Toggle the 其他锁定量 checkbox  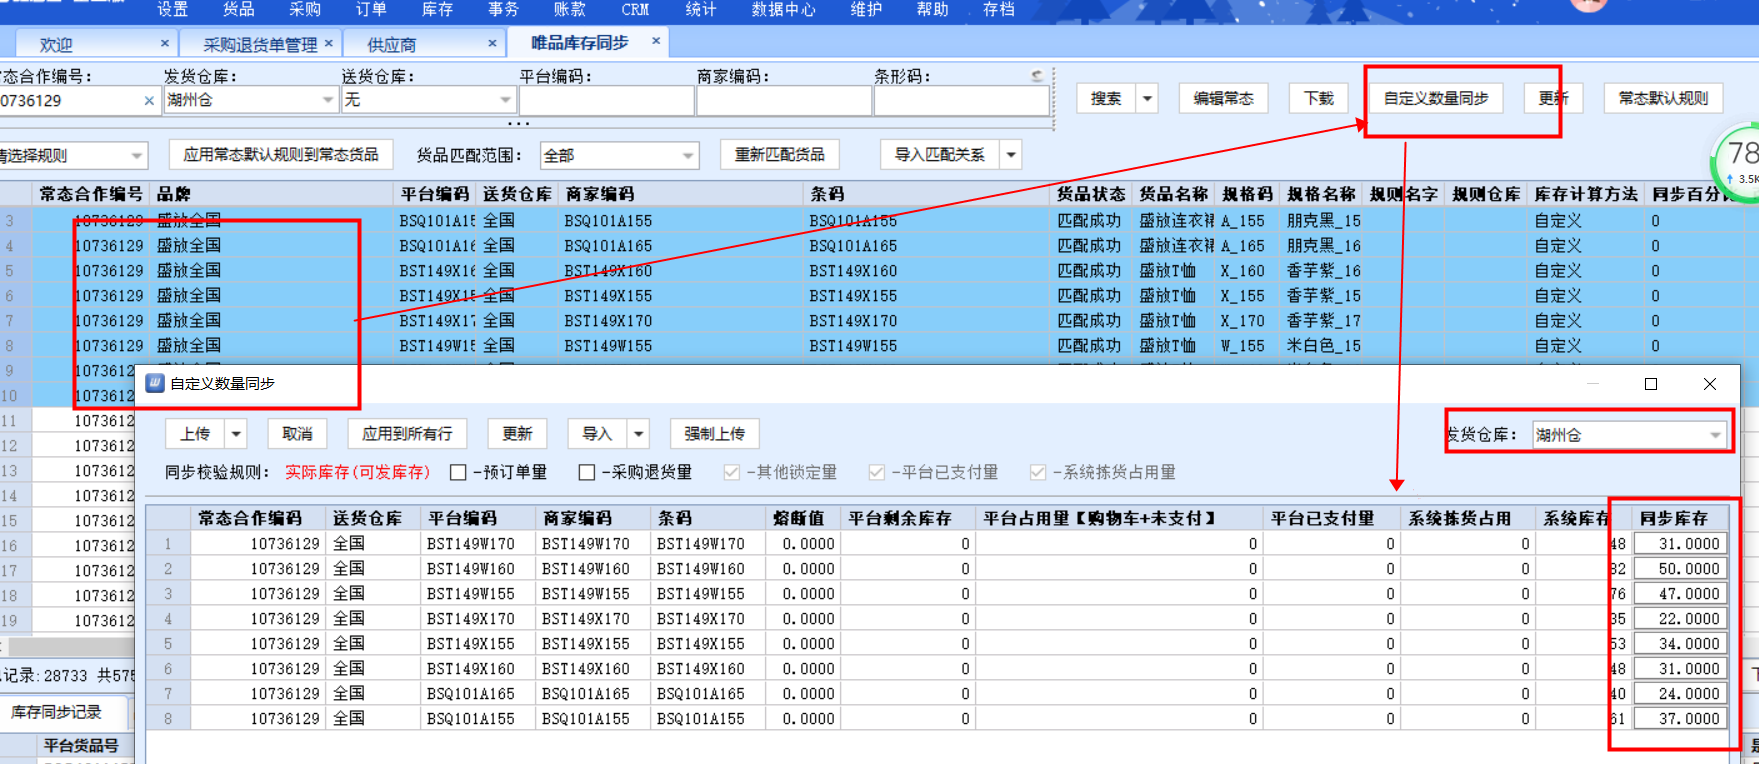(732, 472)
